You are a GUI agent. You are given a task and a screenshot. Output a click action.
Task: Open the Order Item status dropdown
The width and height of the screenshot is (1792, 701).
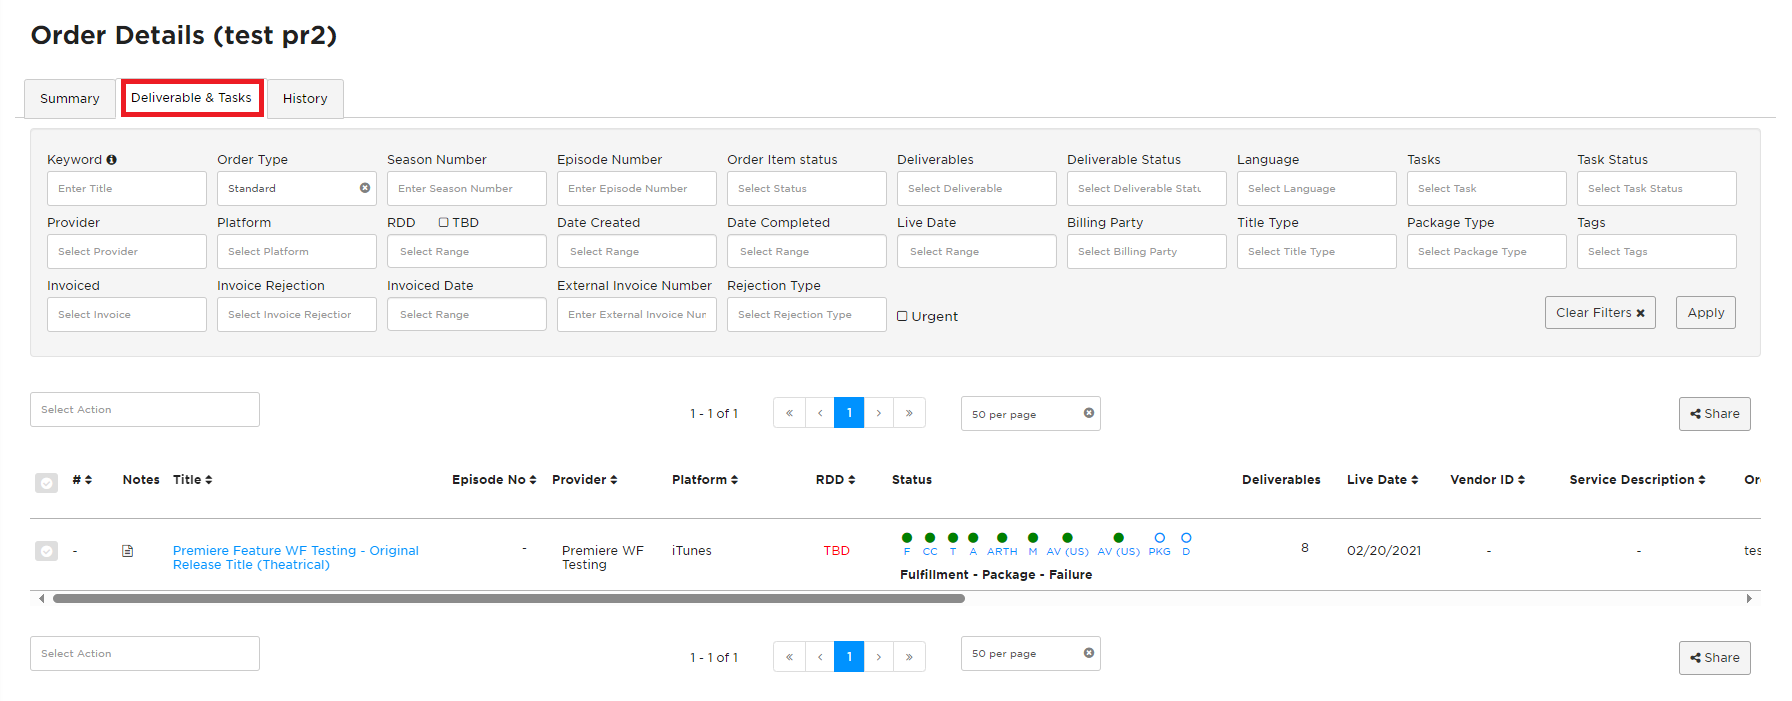pos(807,188)
